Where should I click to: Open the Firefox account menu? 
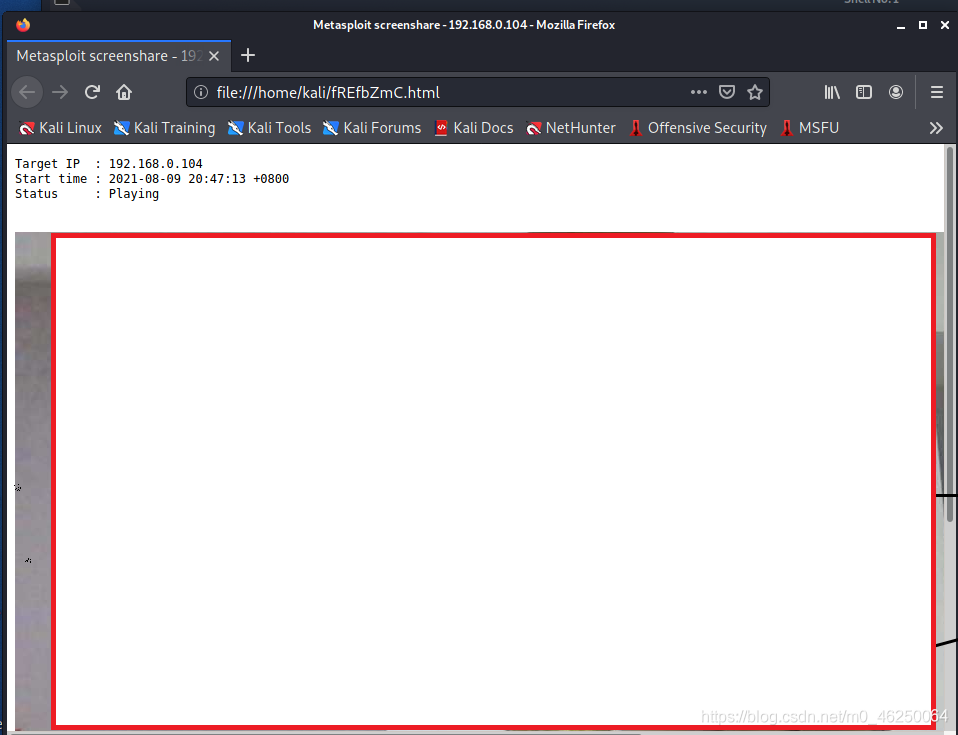point(896,92)
